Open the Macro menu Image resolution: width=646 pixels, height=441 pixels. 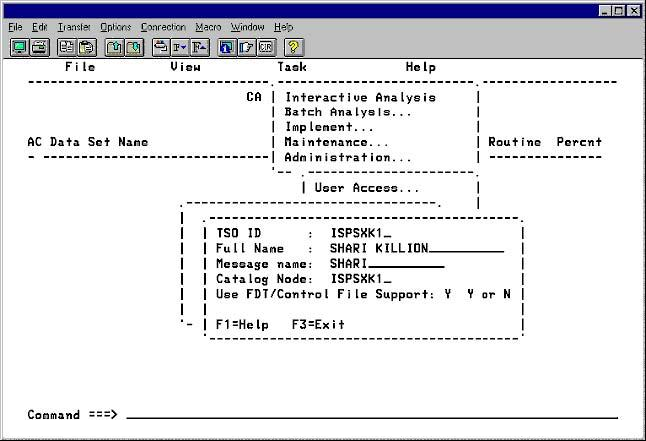click(x=208, y=27)
